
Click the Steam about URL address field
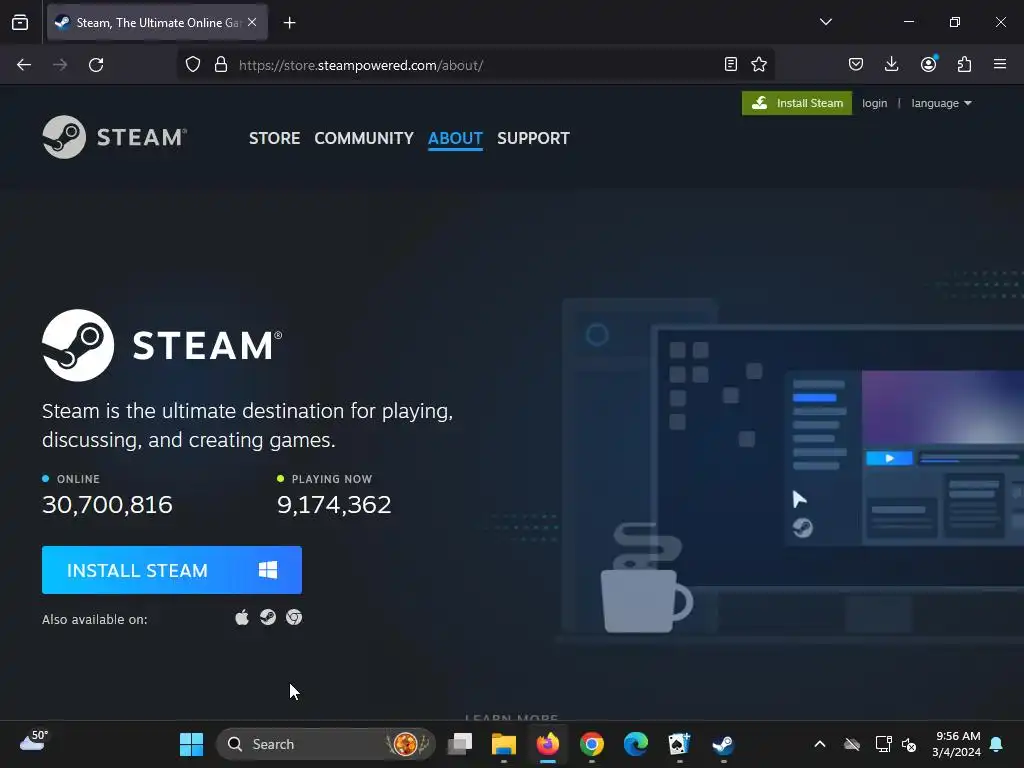click(475, 65)
